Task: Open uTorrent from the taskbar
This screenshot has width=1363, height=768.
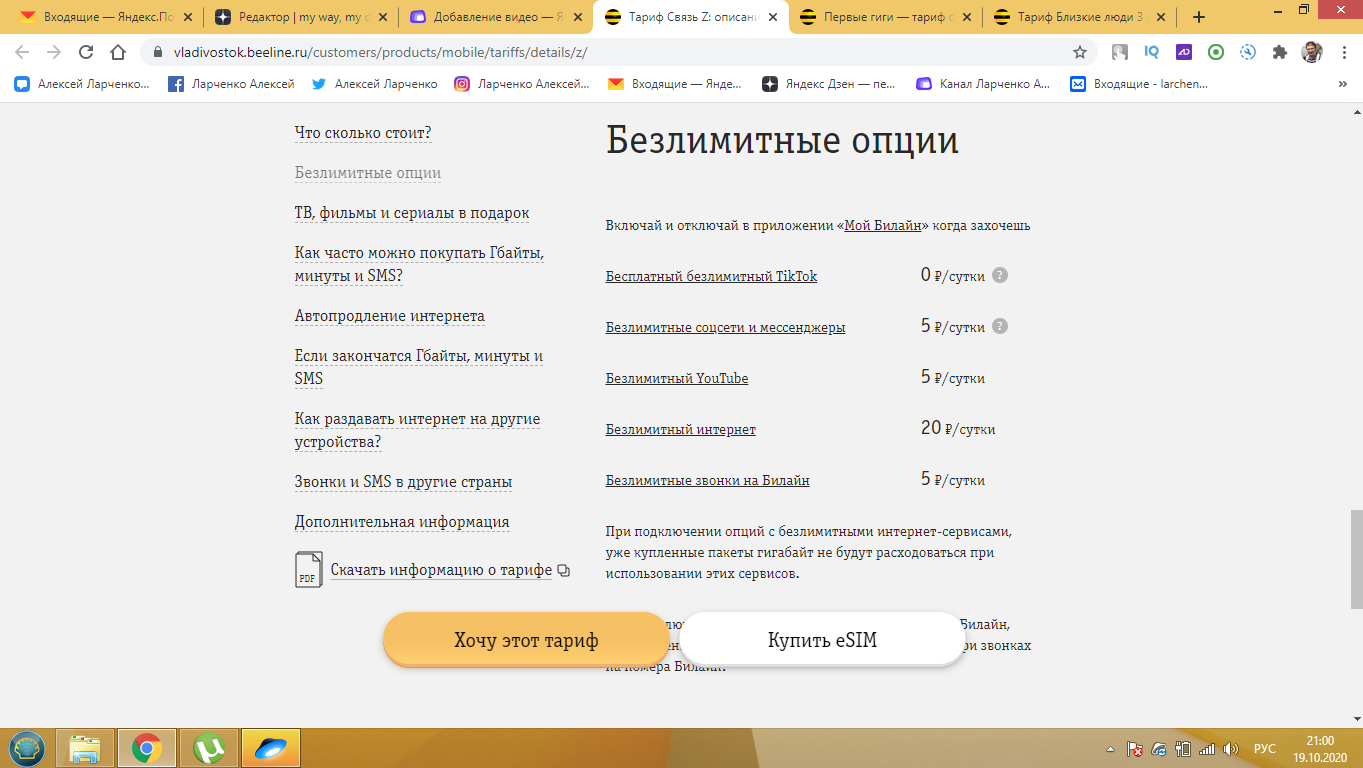Action: pyautogui.click(x=209, y=748)
